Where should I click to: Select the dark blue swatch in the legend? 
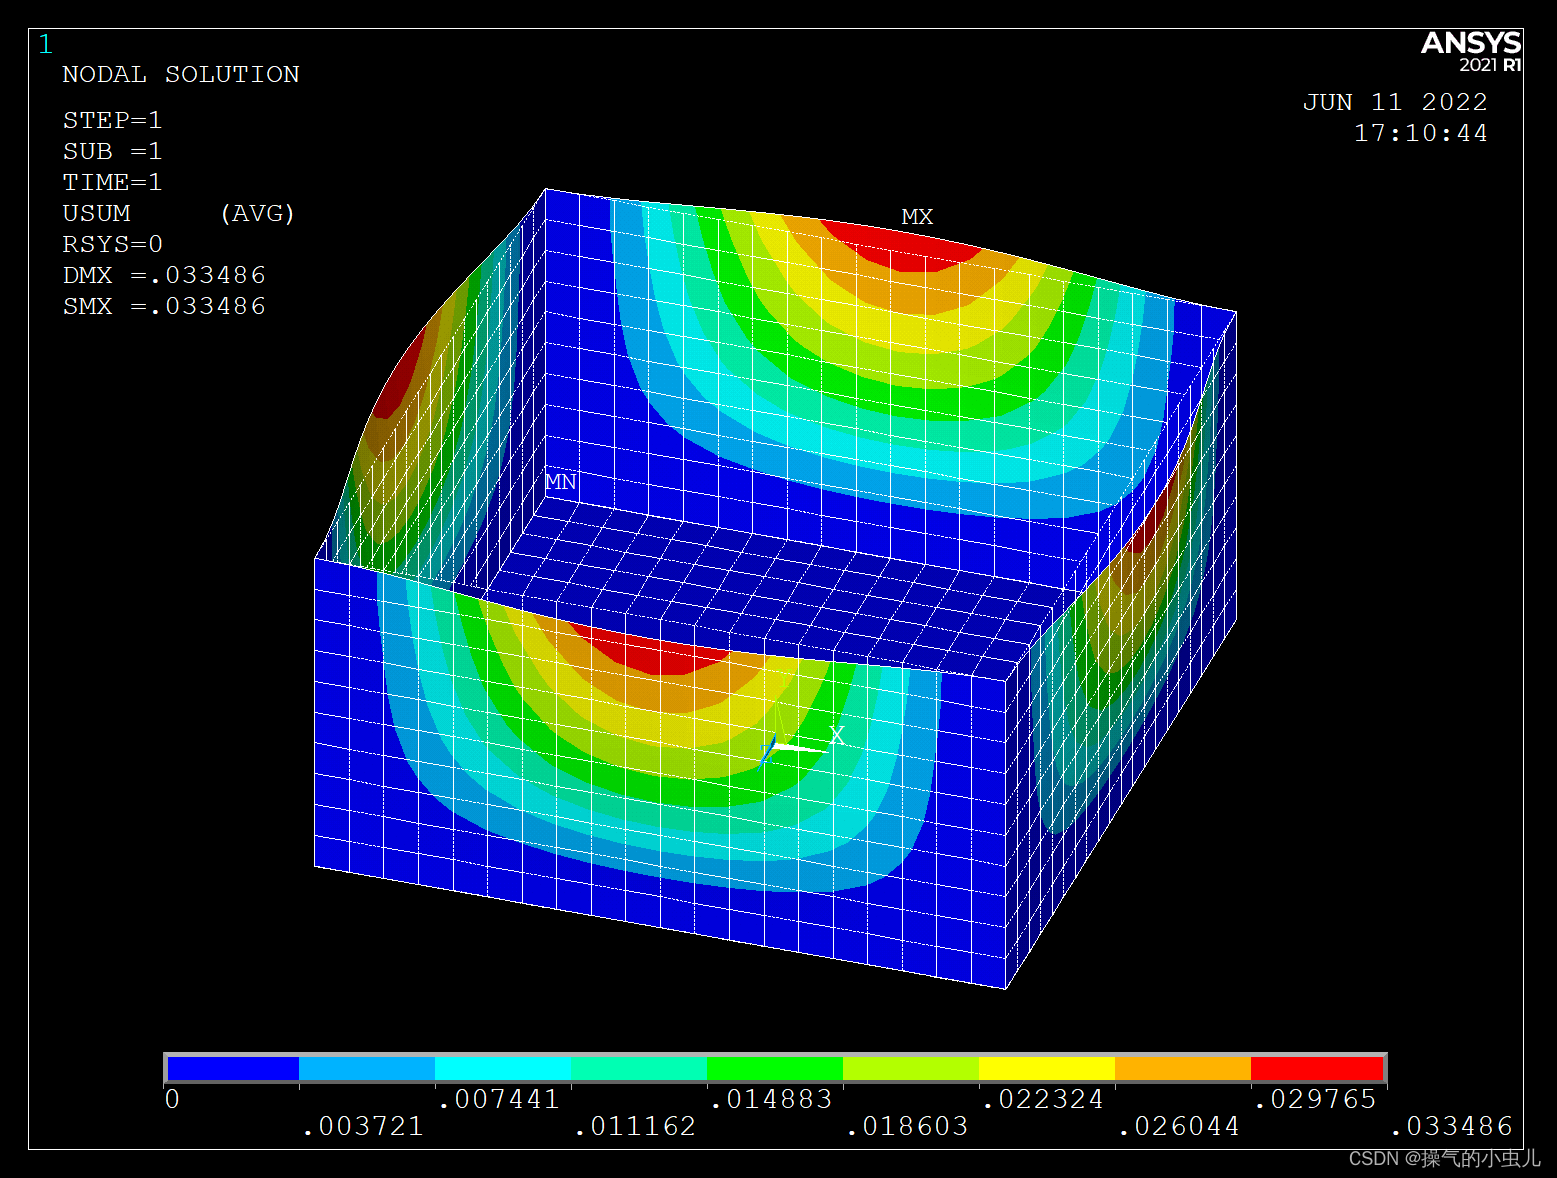tap(232, 1069)
